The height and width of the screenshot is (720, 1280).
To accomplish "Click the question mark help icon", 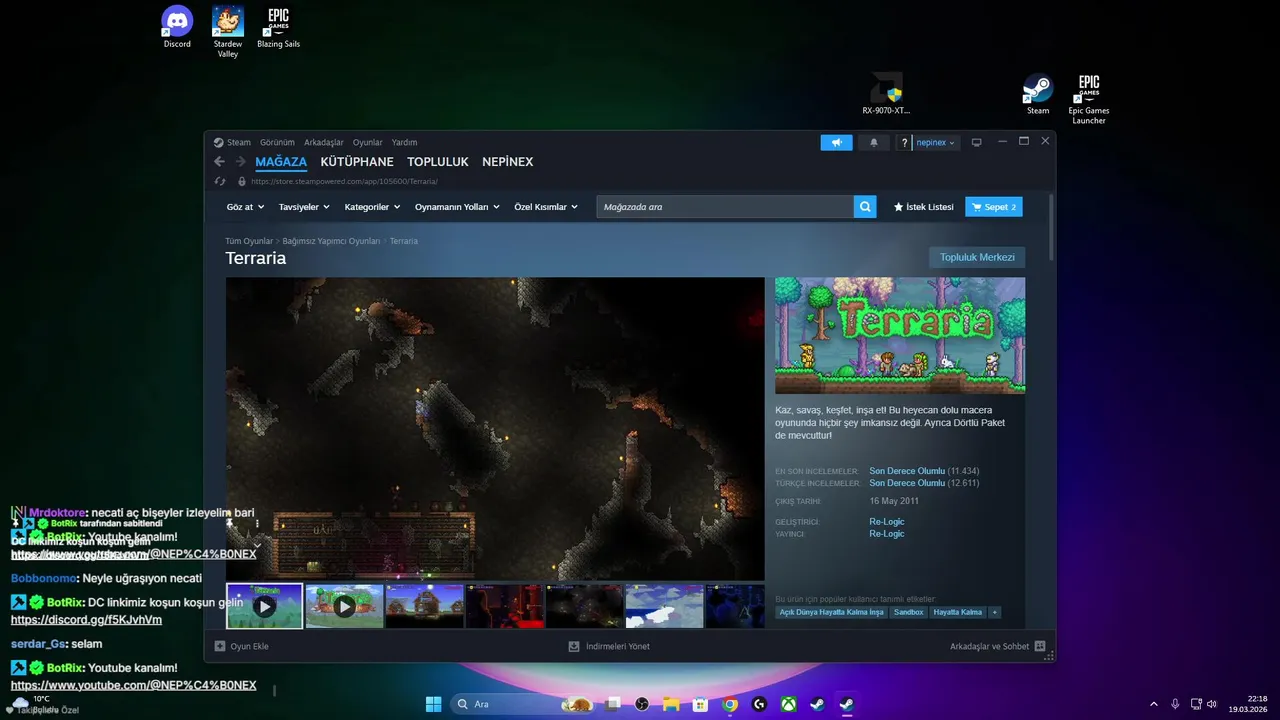I will (x=904, y=143).
